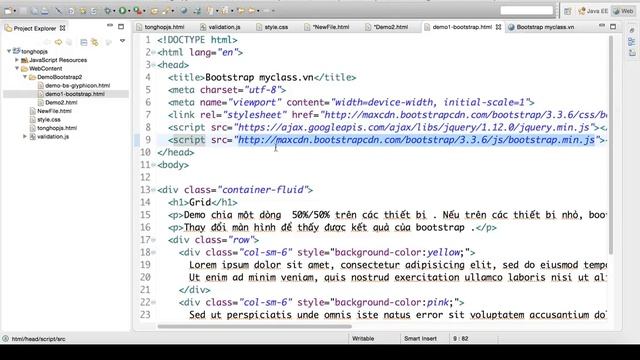This screenshot has width=640, height=360.
Task: Fold the pink col-sm-6 div at line 22
Action: click(x=153, y=302)
